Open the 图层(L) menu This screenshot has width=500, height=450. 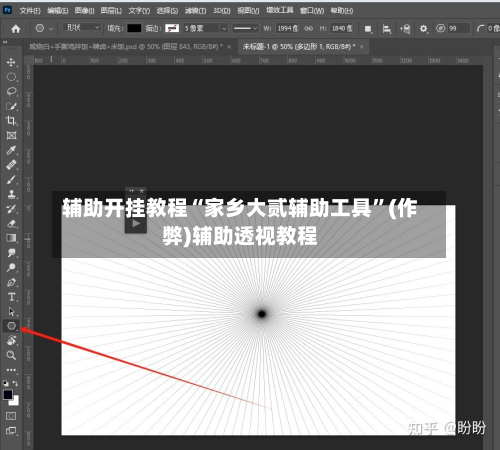(x=111, y=11)
